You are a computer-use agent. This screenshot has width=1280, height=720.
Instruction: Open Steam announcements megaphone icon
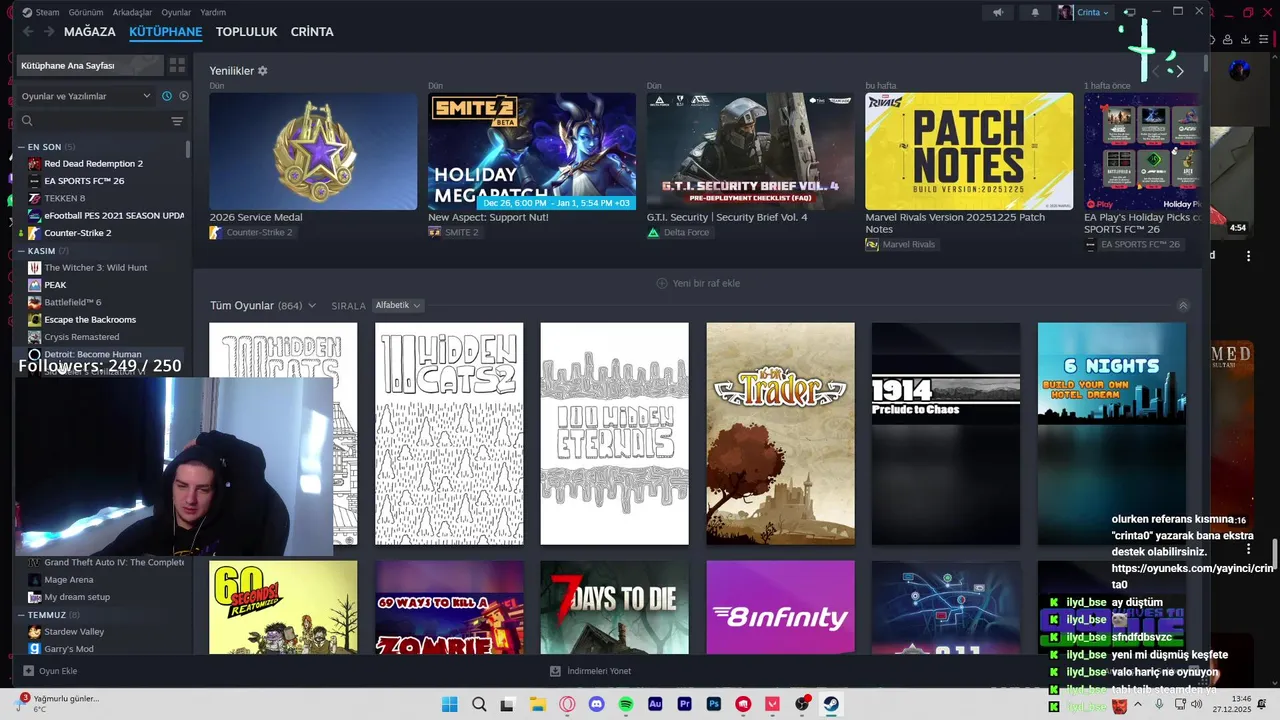pyautogui.click(x=998, y=12)
